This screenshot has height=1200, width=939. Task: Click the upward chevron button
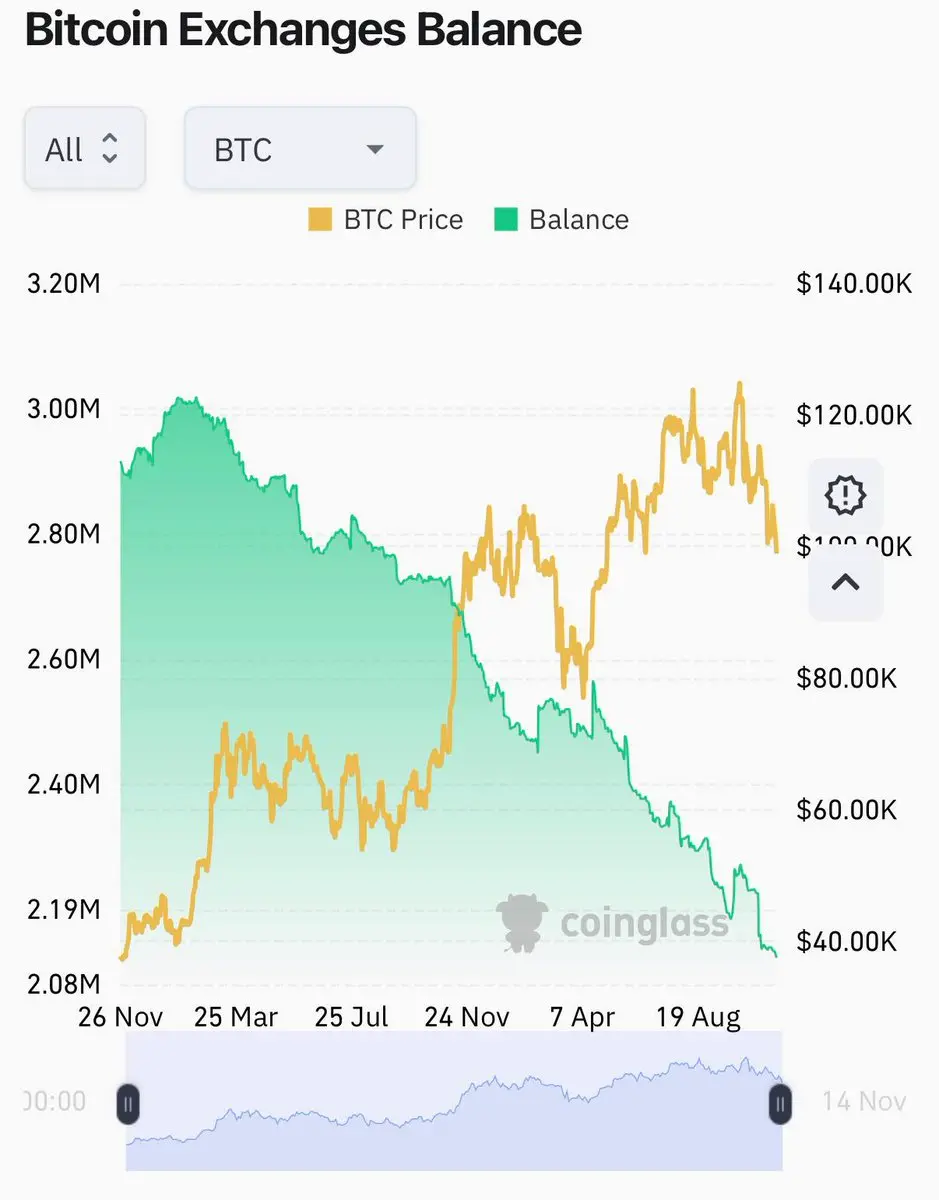[845, 582]
